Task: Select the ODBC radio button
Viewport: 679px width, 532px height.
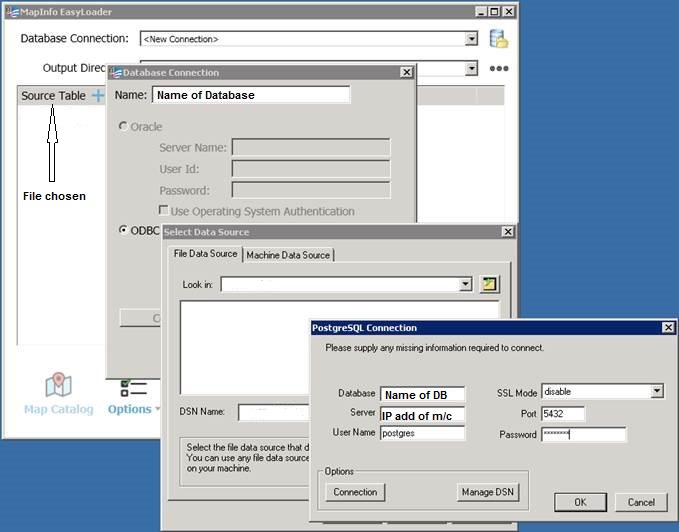Action: 124,230
